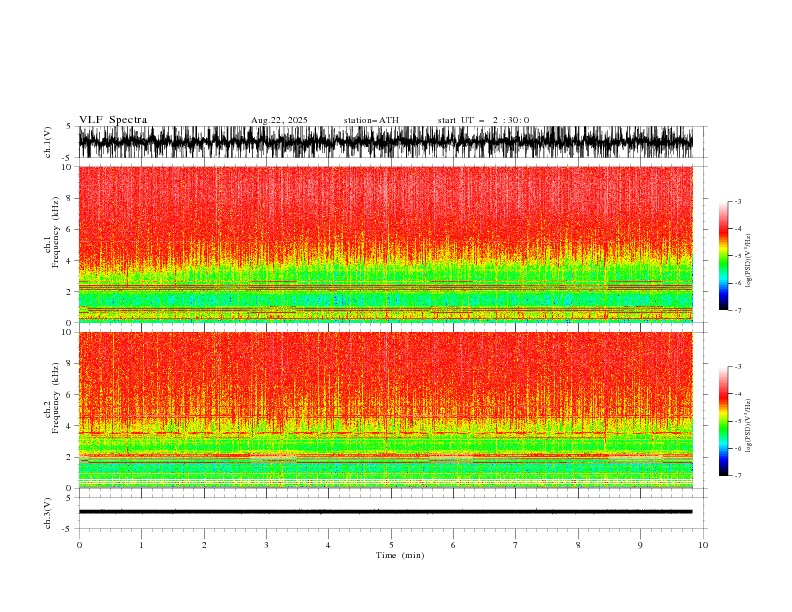Screen dimensions: 792x612
Task: Click the ch.2 color bar "log(PSD)(V²/Hz)" label
Action: click(749, 425)
